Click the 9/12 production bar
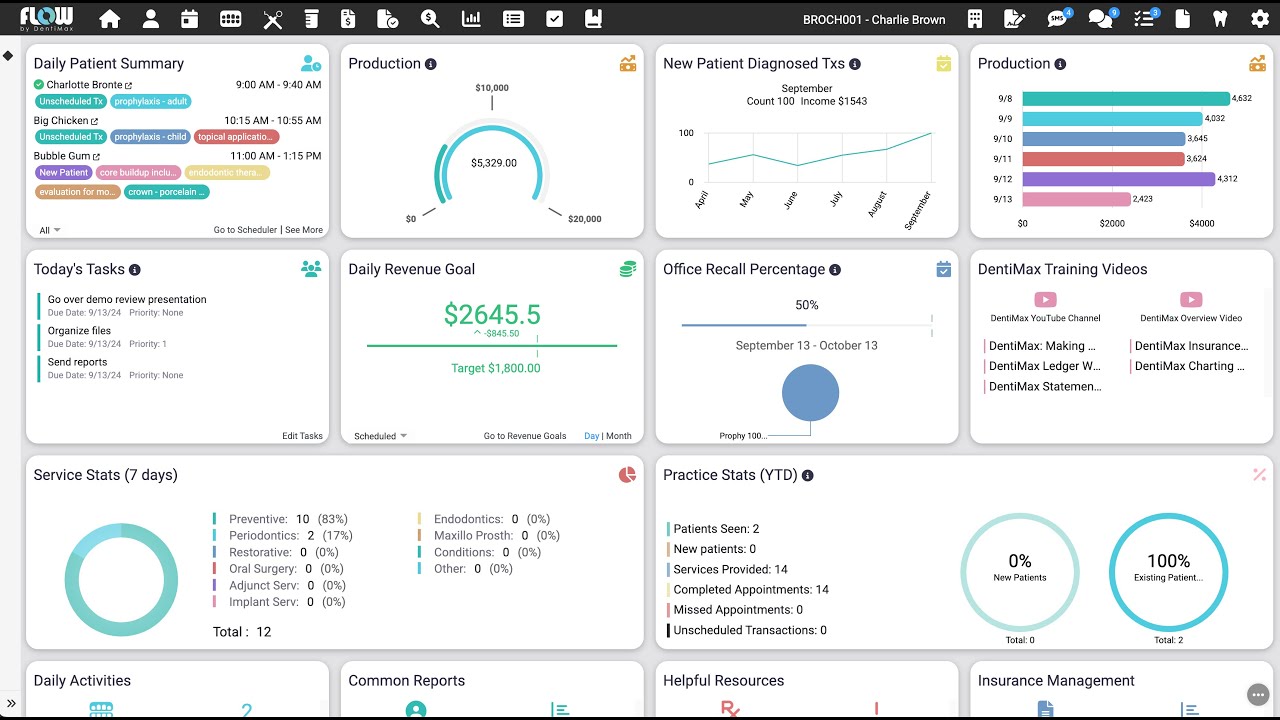The width and height of the screenshot is (1280, 720). pos(1119,179)
